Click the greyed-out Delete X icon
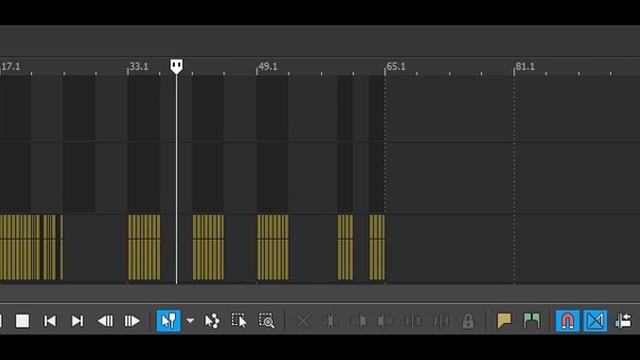This screenshot has width=640, height=360. pyautogui.click(x=303, y=321)
